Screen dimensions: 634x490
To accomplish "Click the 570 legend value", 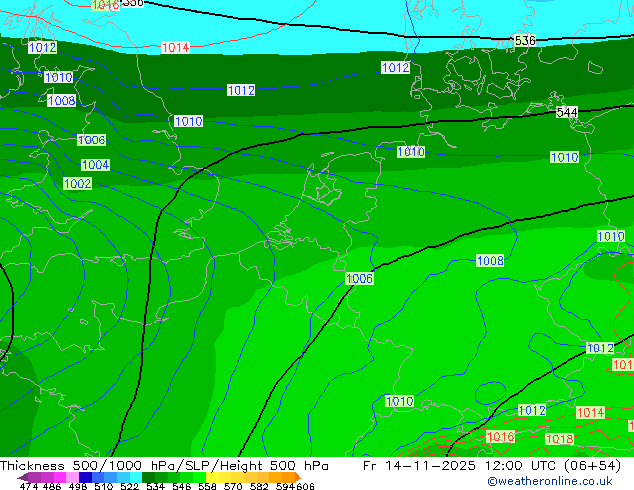I will pyautogui.click(x=233, y=486).
